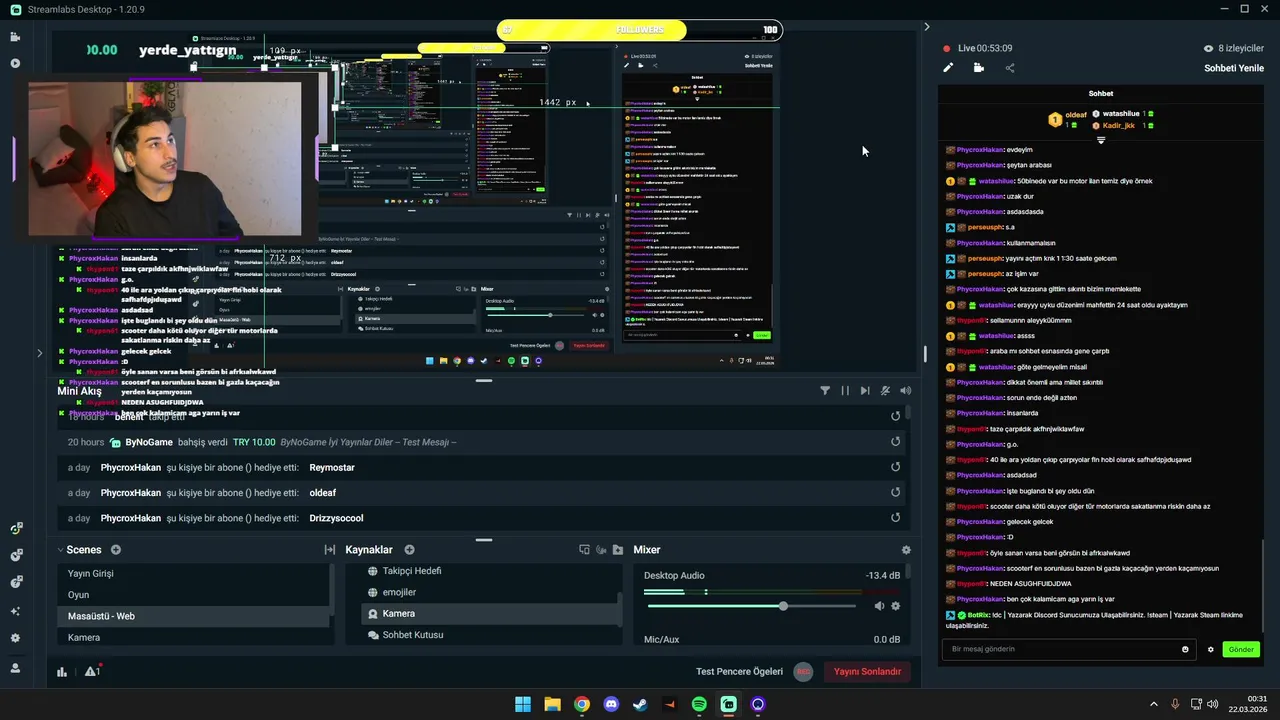Viewport: 1280px width, 720px height.
Task: Open Desktop Audio source settings gear
Action: [895, 606]
